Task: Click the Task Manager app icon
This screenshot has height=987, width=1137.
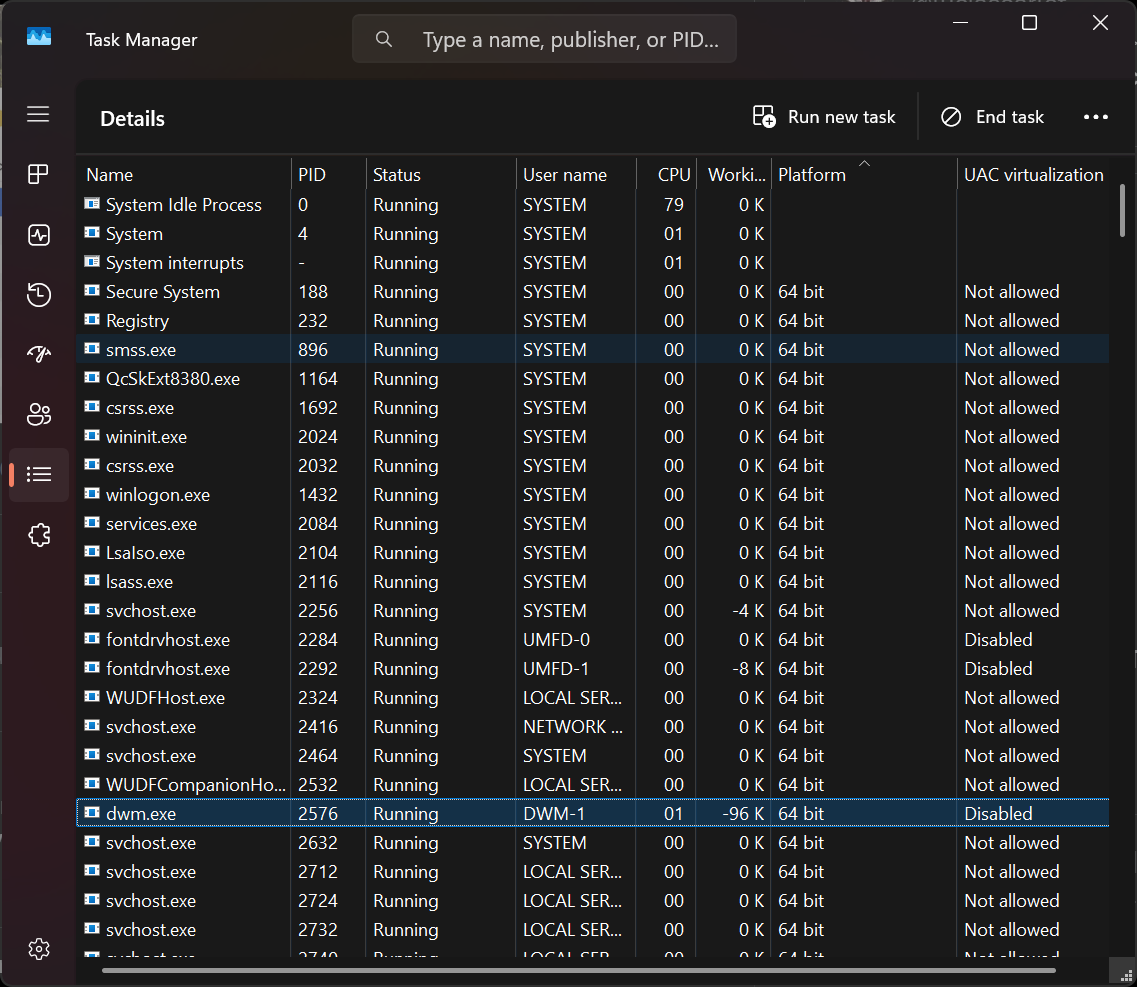Action: 38,36
